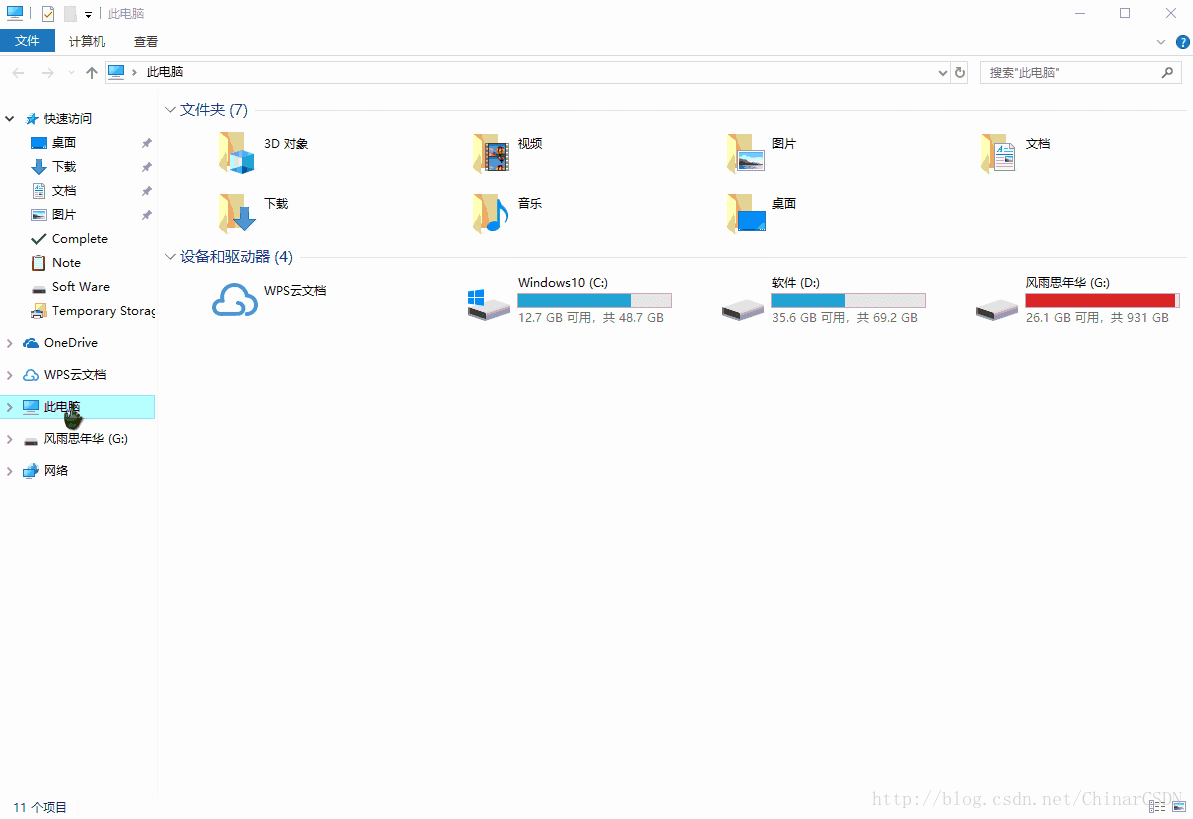This screenshot has width=1193, height=819.
Task: Click the 软件 (D:) usage bar
Action: click(x=848, y=300)
